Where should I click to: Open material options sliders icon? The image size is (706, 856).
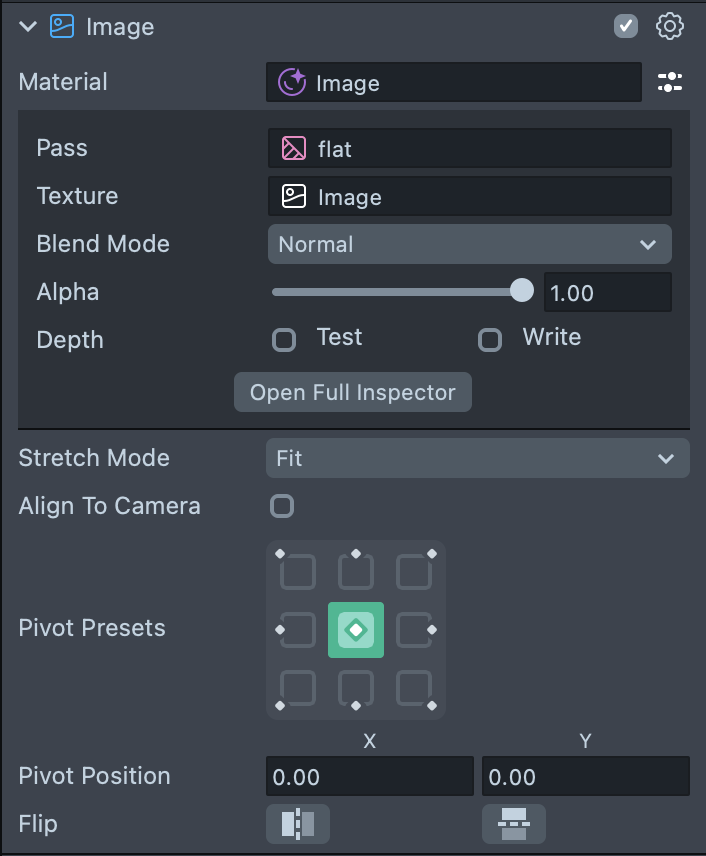669,82
